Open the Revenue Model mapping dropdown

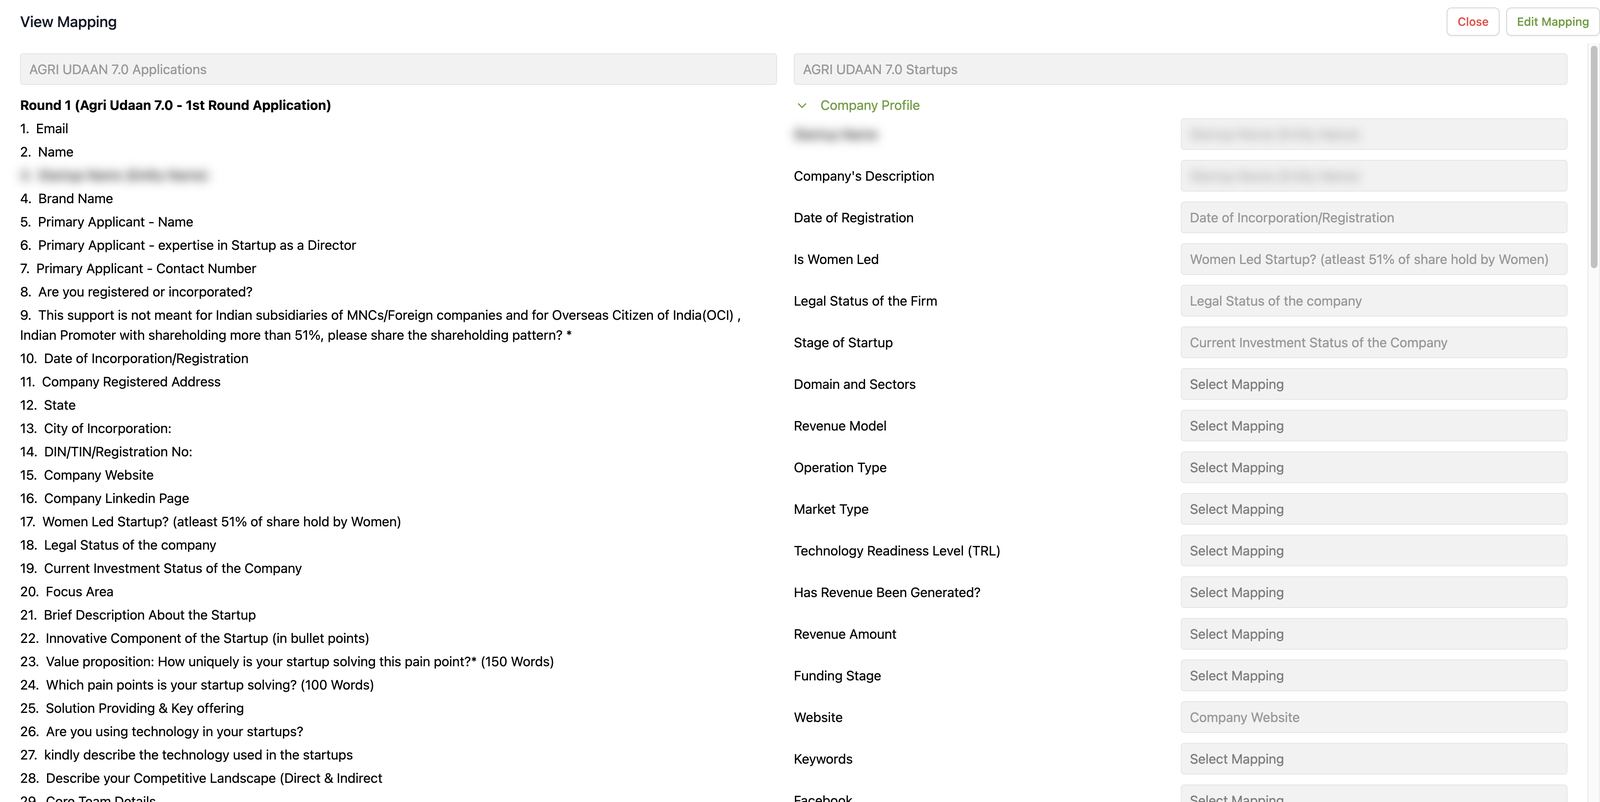pos(1373,426)
